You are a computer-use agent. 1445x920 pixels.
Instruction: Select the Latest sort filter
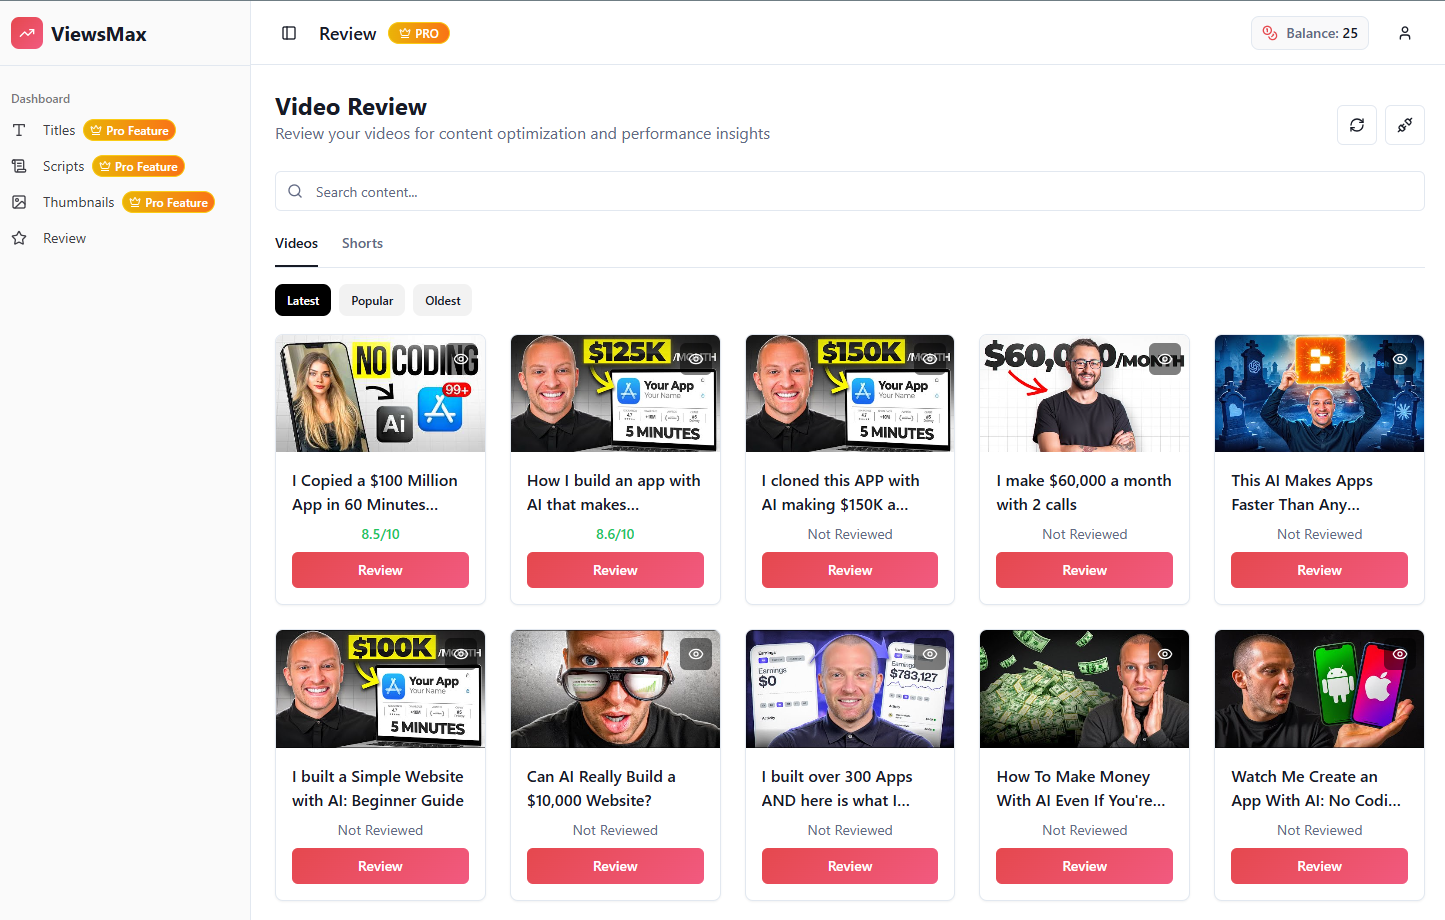303,300
